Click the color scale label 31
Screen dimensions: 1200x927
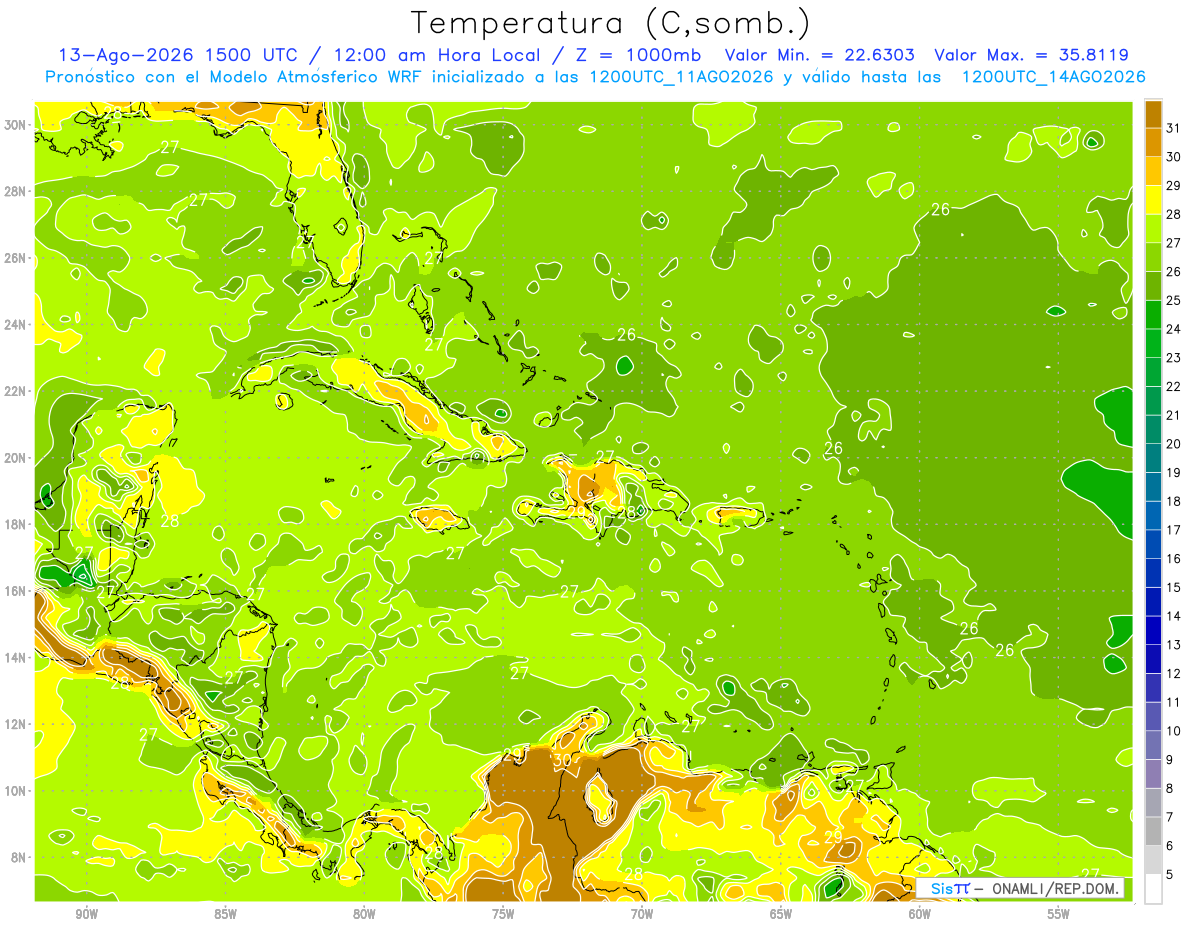[x=1174, y=127]
